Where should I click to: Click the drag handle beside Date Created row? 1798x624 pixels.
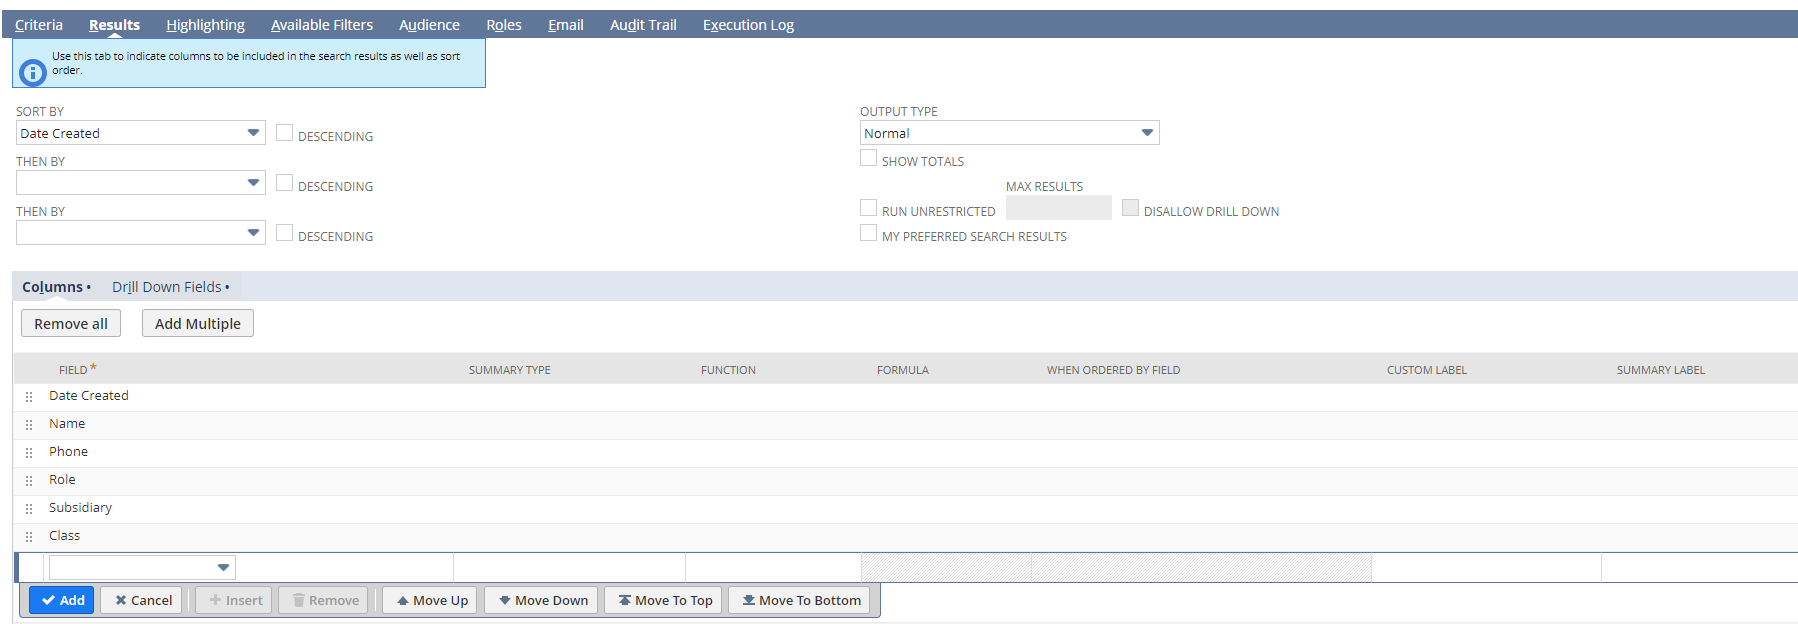coord(29,397)
